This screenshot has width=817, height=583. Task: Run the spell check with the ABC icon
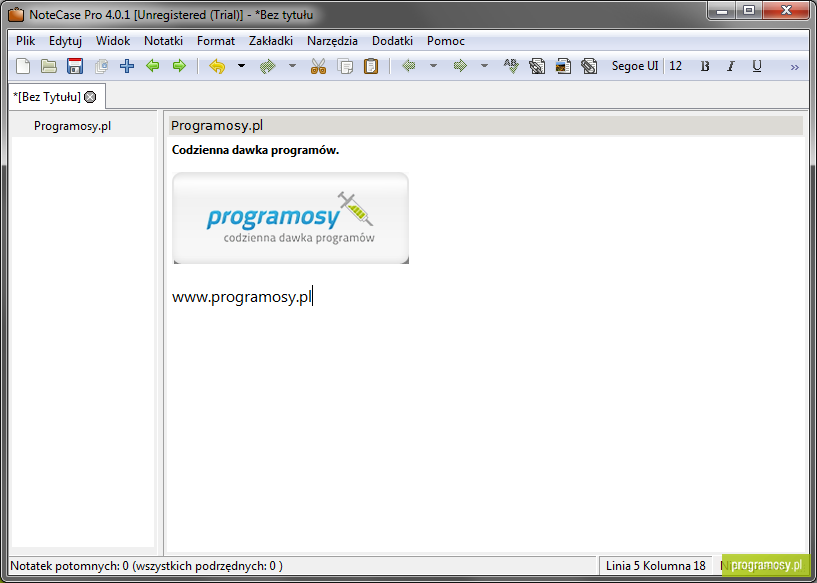click(x=511, y=66)
